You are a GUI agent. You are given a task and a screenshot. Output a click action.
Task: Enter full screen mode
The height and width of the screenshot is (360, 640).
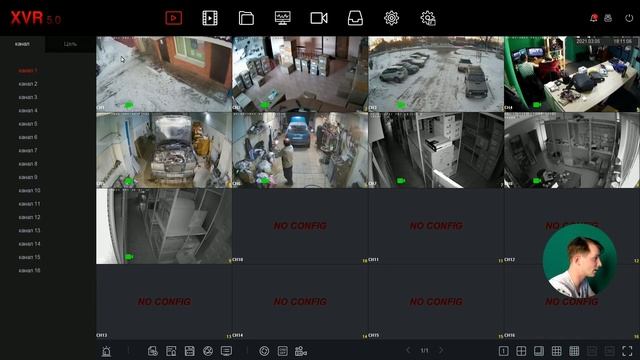click(x=627, y=351)
